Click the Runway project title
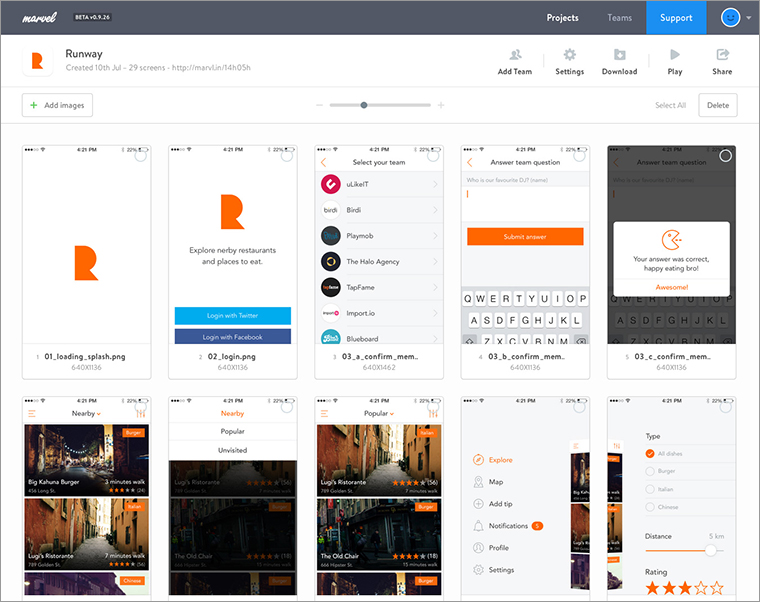Image resolution: width=760 pixels, height=602 pixels. click(84, 54)
